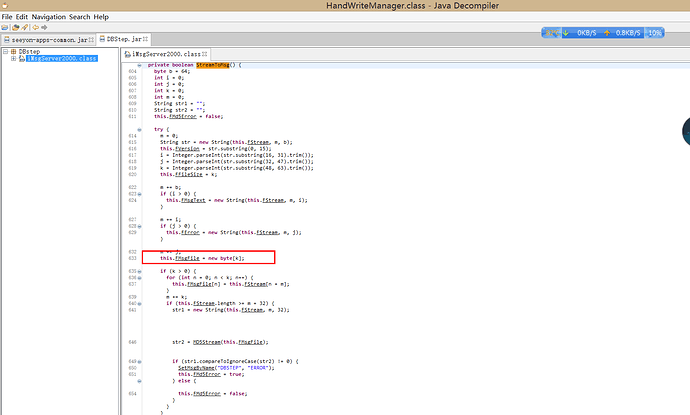The image size is (690, 415).
Task: Click the text 'byte b = 64;'
Action: pos(172,71)
